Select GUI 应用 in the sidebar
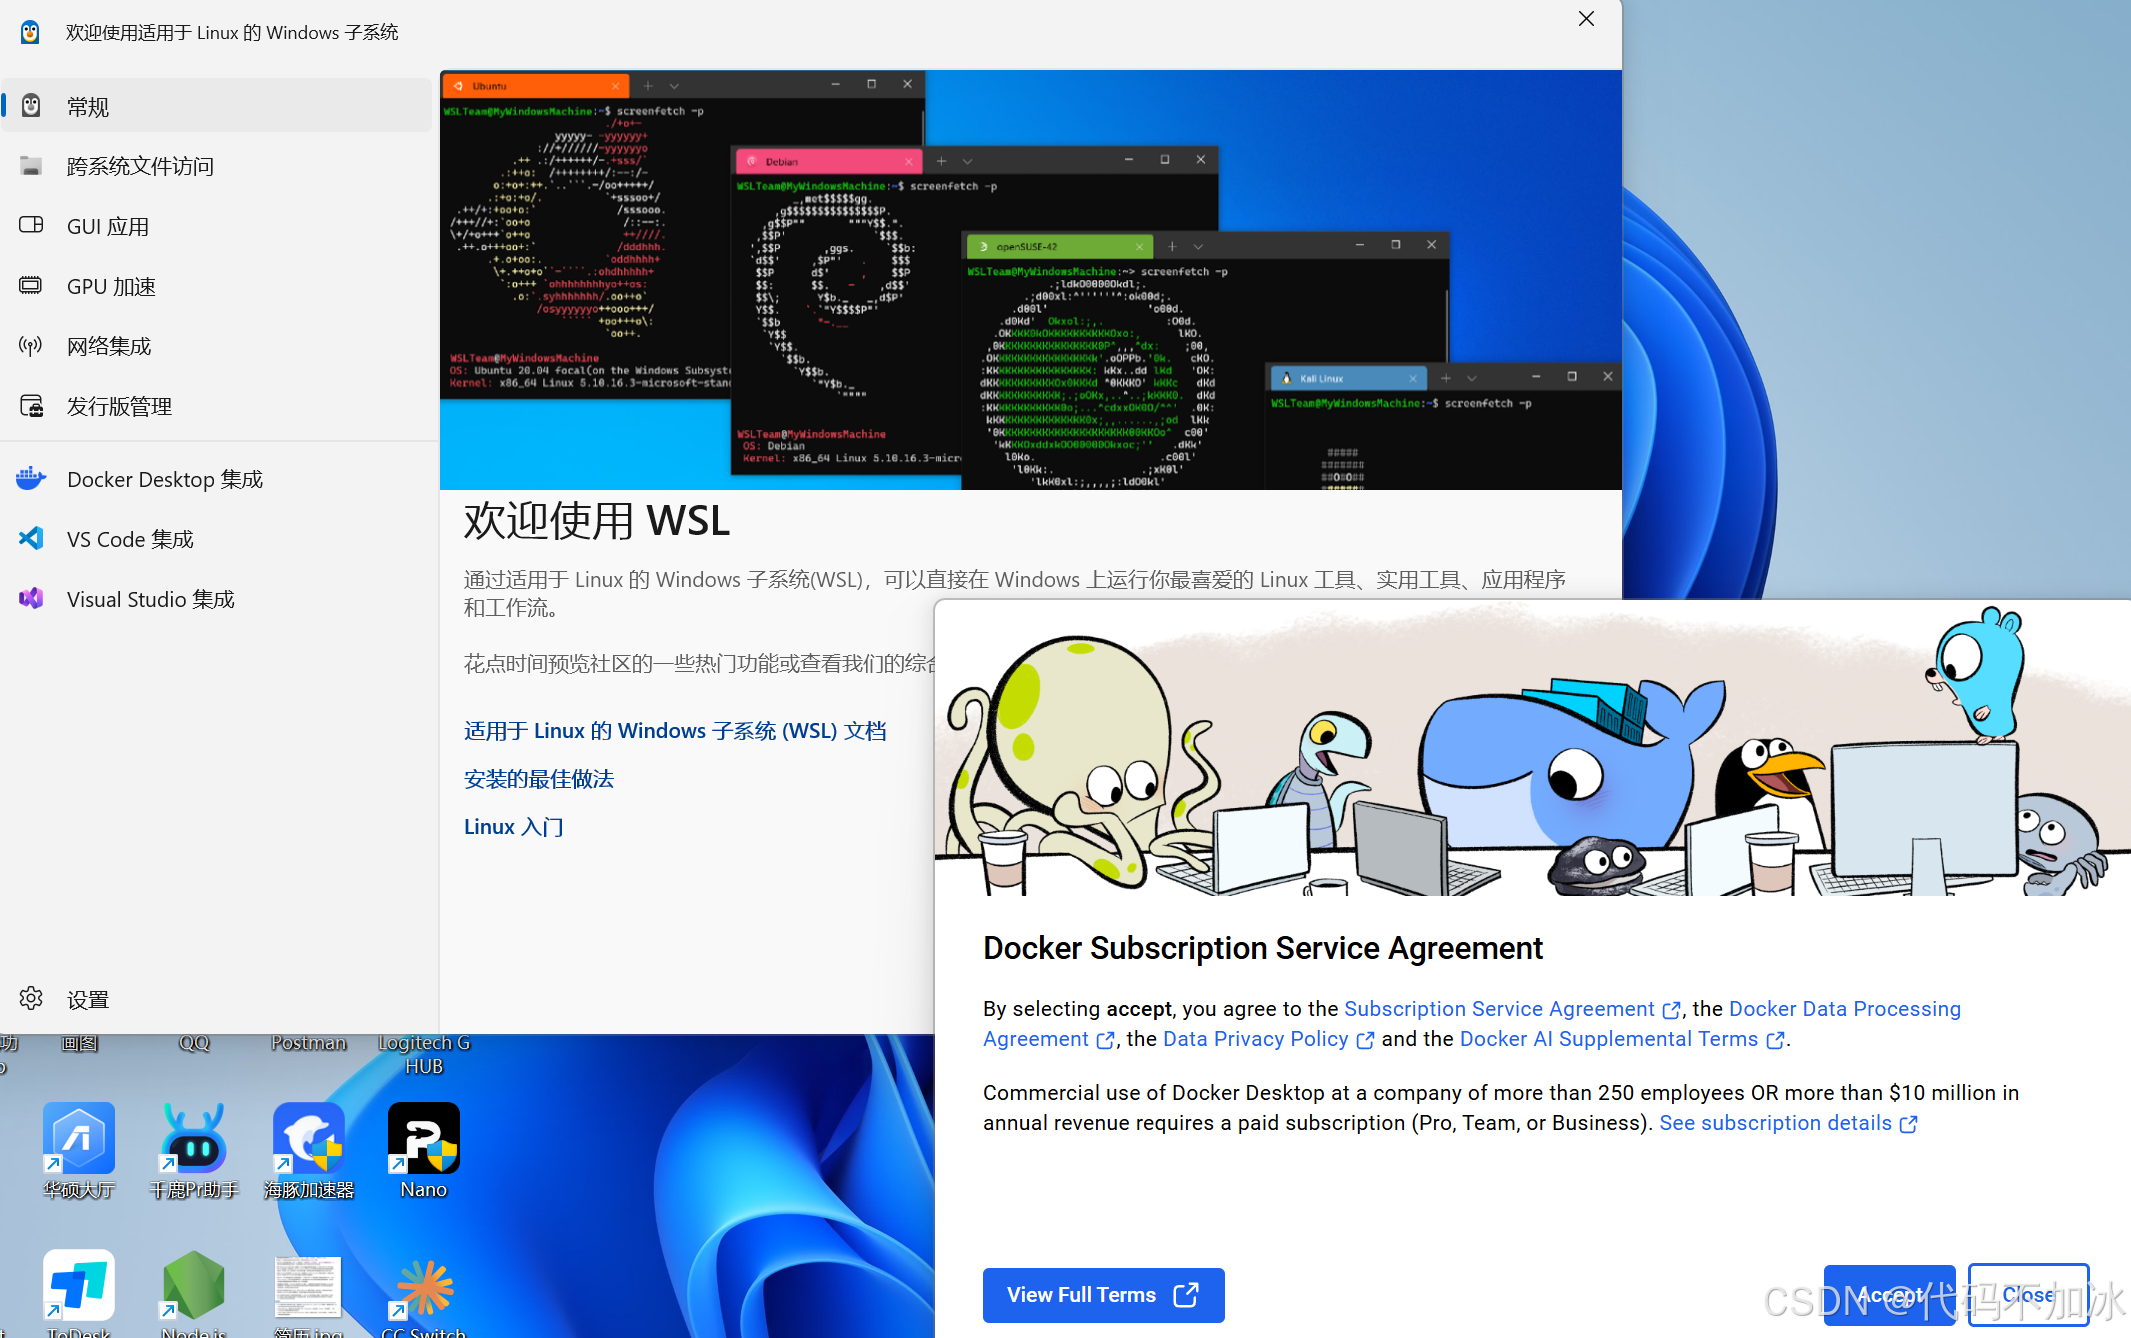The height and width of the screenshot is (1338, 2131). (x=217, y=226)
